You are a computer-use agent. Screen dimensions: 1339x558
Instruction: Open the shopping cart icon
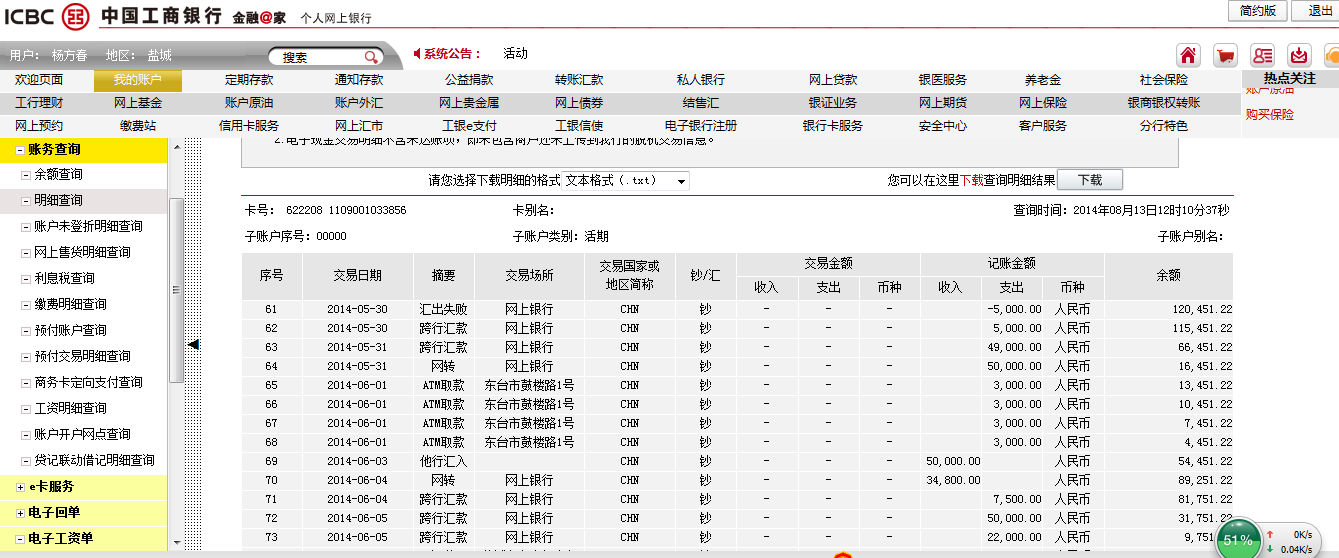1225,55
